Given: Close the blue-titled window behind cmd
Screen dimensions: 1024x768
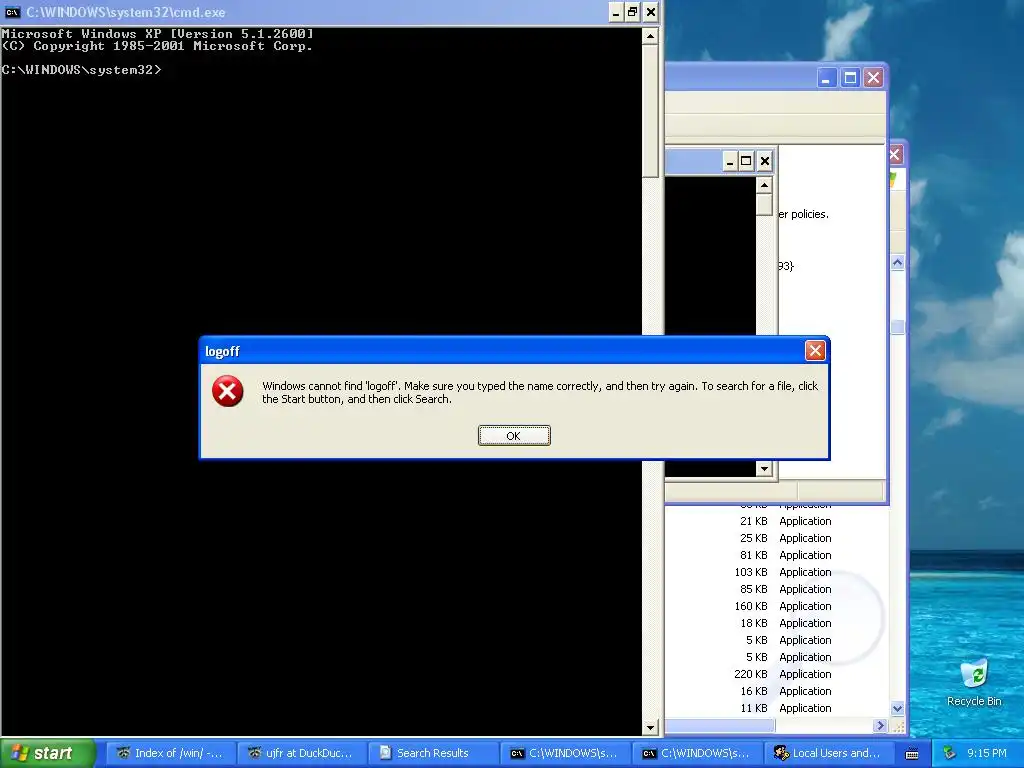Looking at the screenshot, I should [x=873, y=78].
